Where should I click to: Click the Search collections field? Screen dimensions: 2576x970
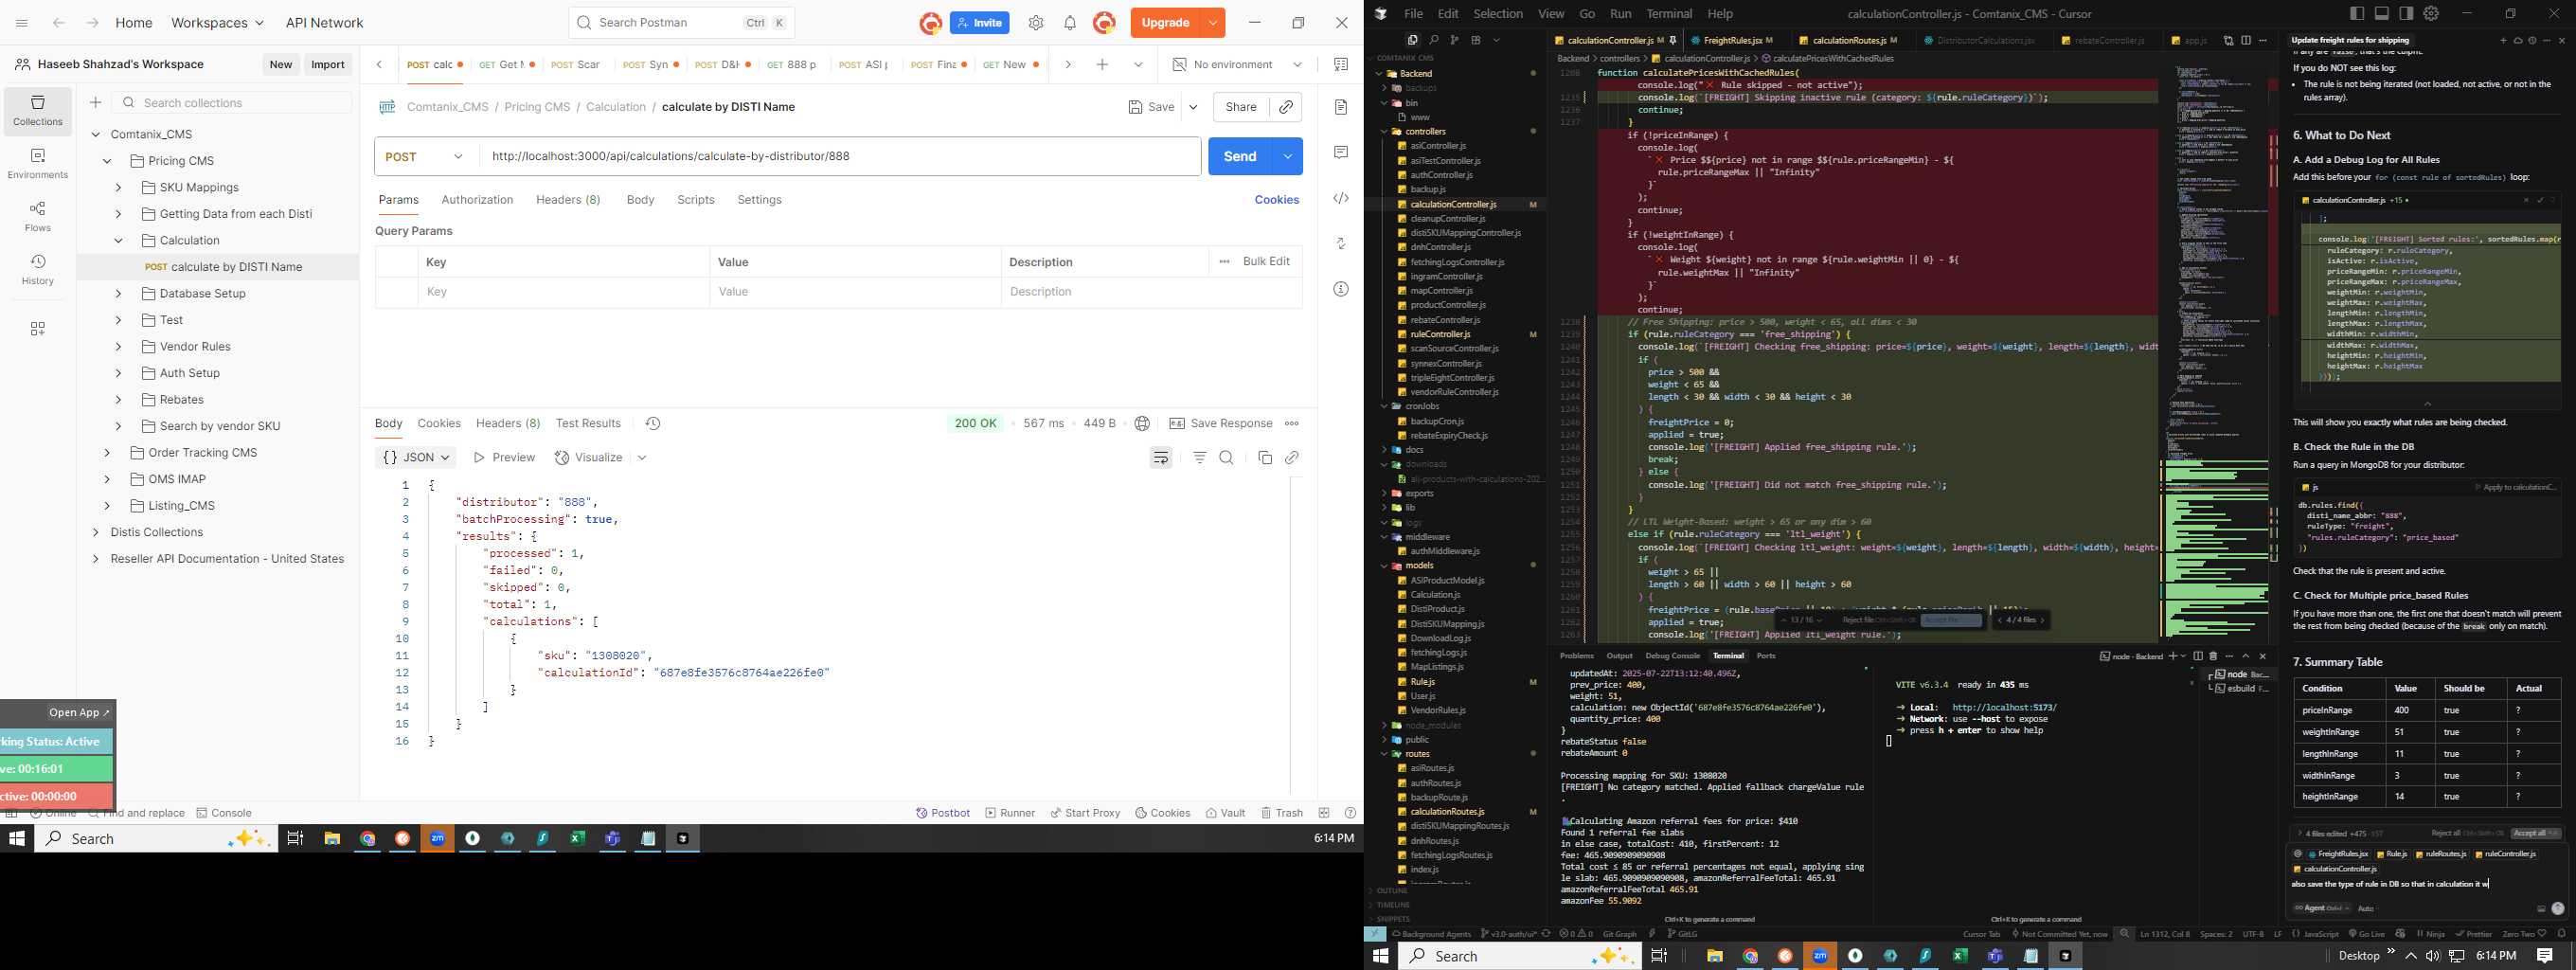pos(232,102)
